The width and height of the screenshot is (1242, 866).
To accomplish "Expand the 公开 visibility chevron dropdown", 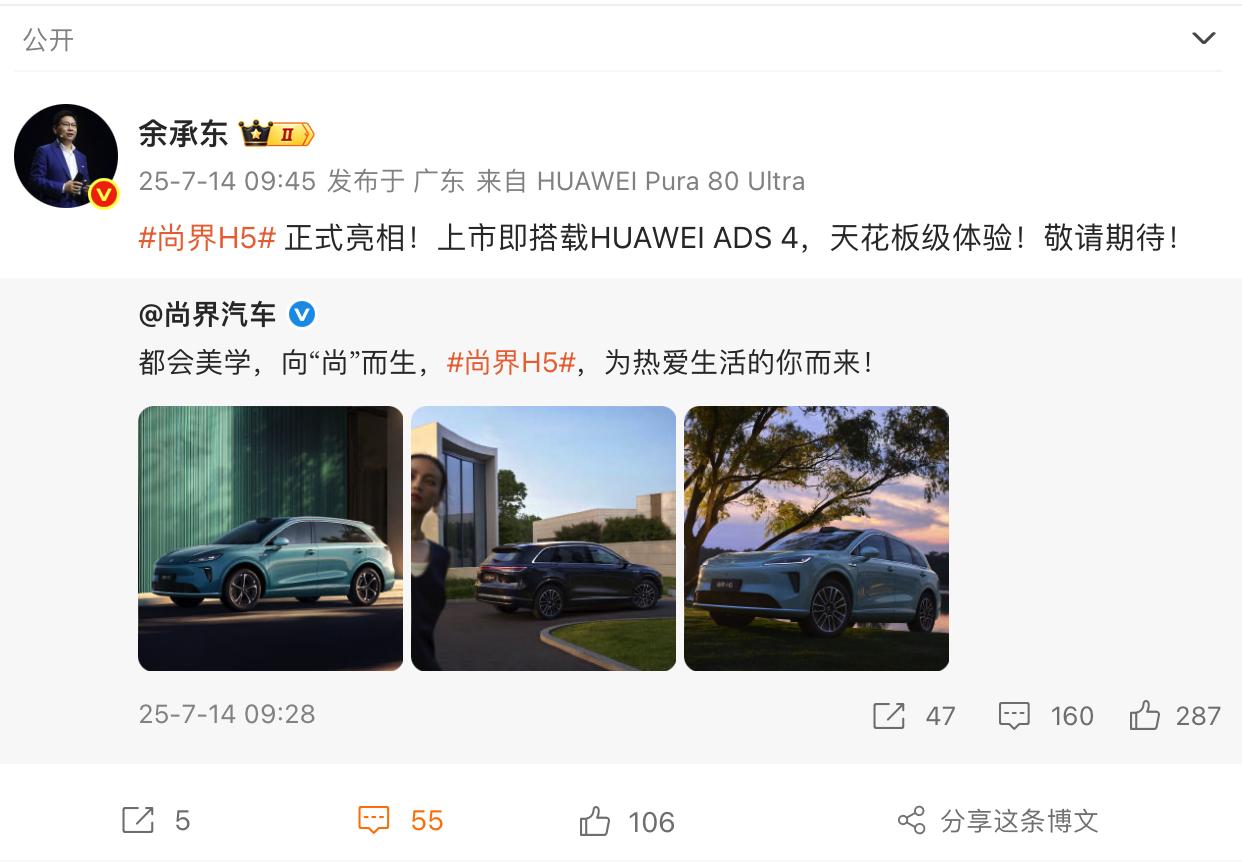I will point(1203,39).
